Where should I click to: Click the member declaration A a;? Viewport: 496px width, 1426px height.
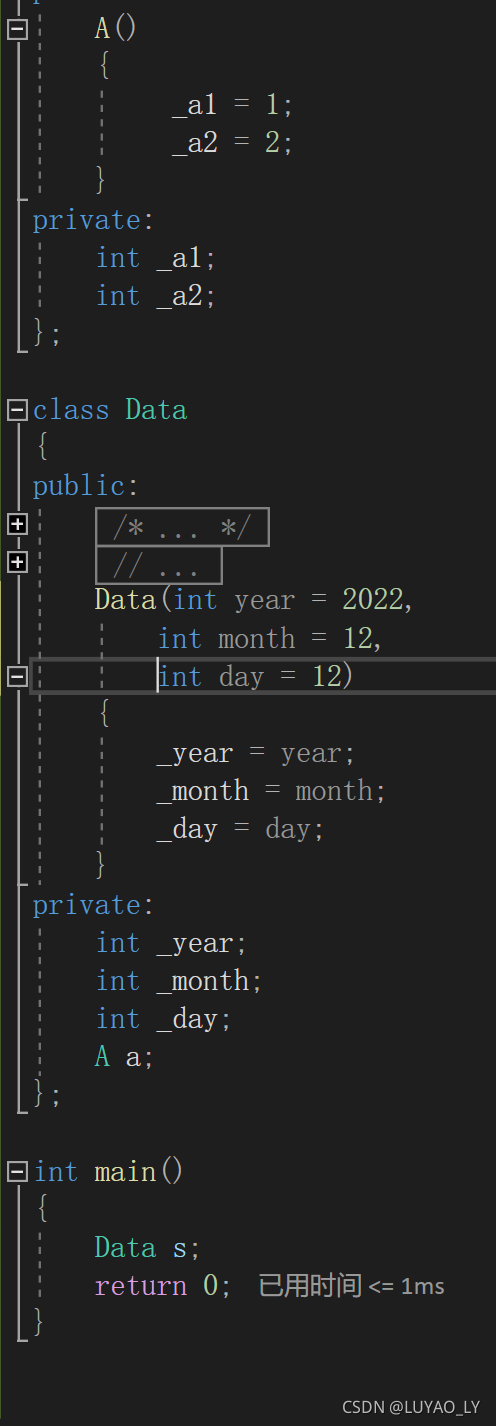coord(125,1057)
